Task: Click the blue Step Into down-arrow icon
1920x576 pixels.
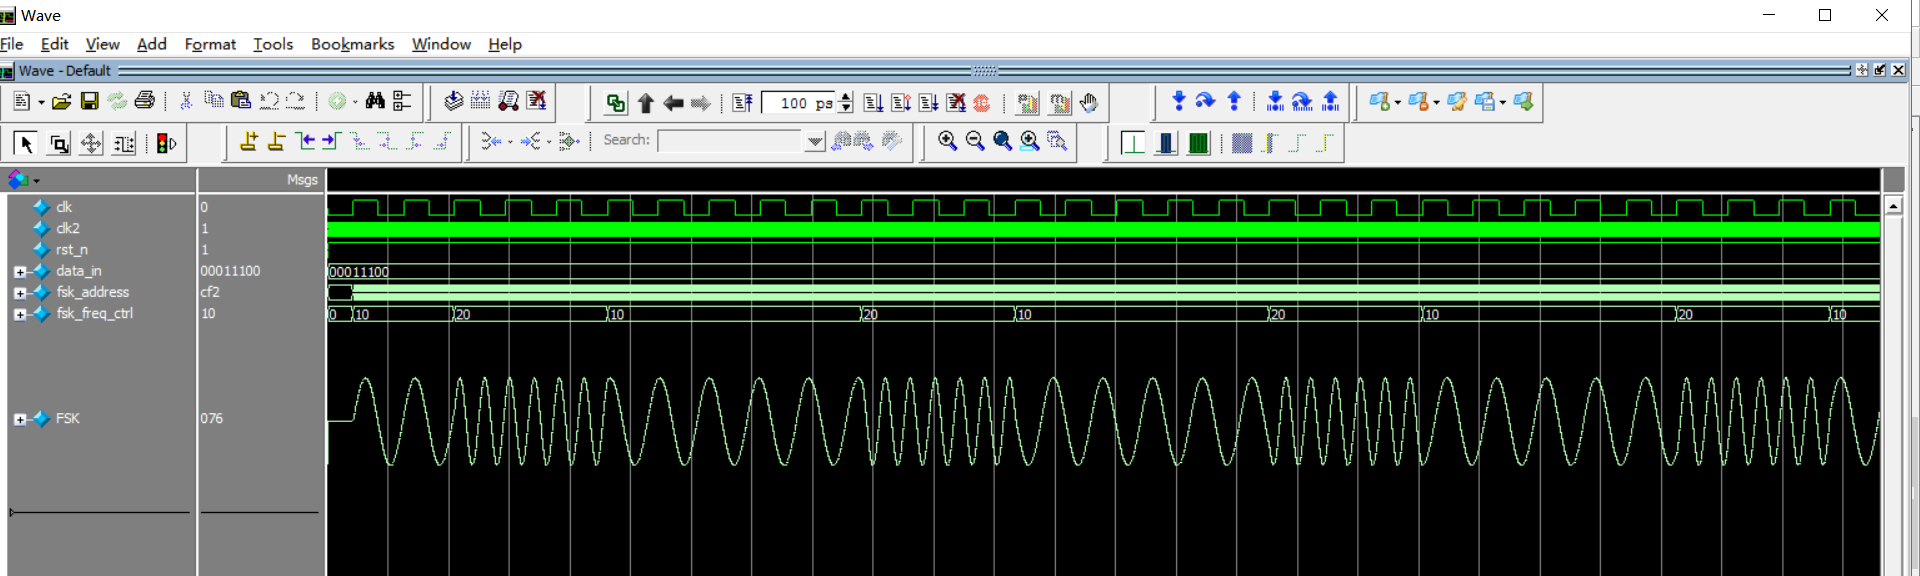Action: pos(1178,100)
